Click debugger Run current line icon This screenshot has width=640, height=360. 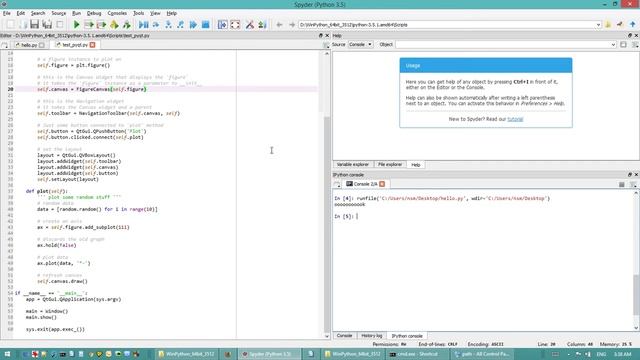pyautogui.click(x=156, y=24)
